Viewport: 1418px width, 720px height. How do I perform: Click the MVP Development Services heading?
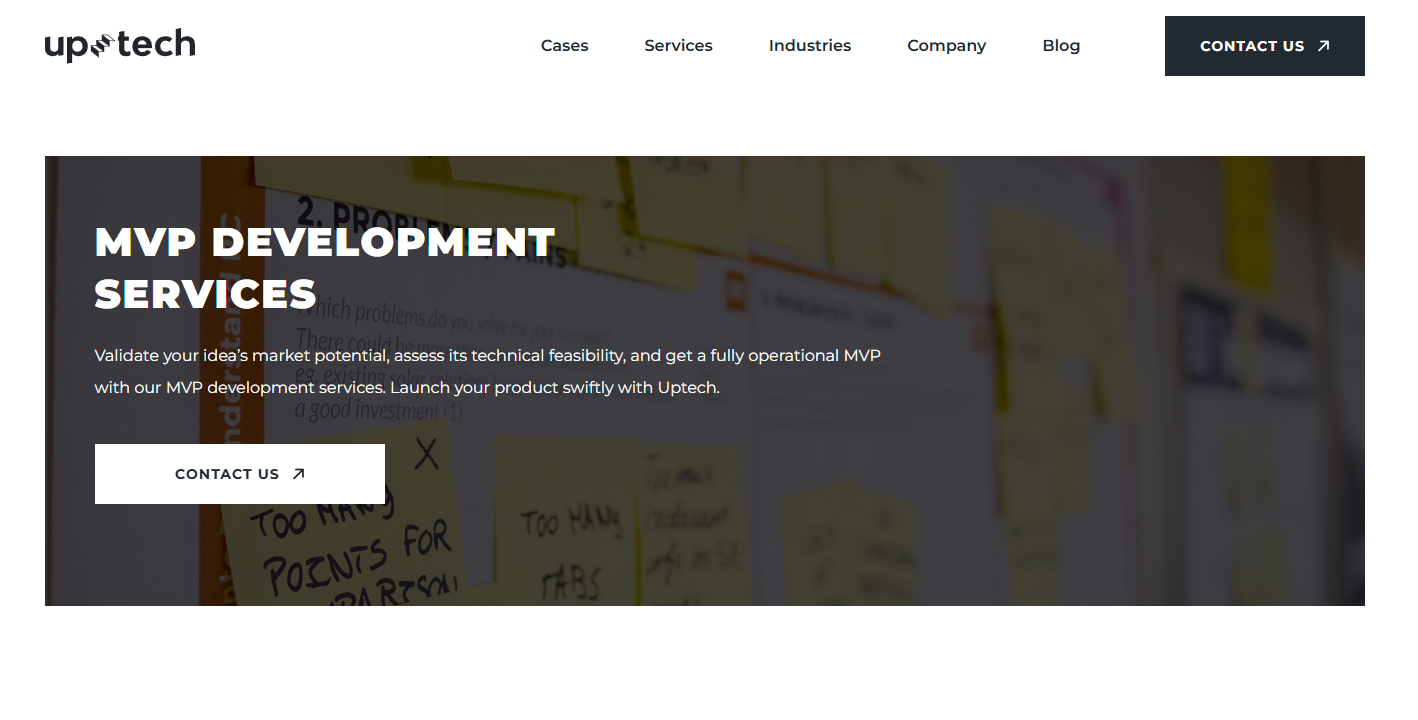[x=325, y=268]
